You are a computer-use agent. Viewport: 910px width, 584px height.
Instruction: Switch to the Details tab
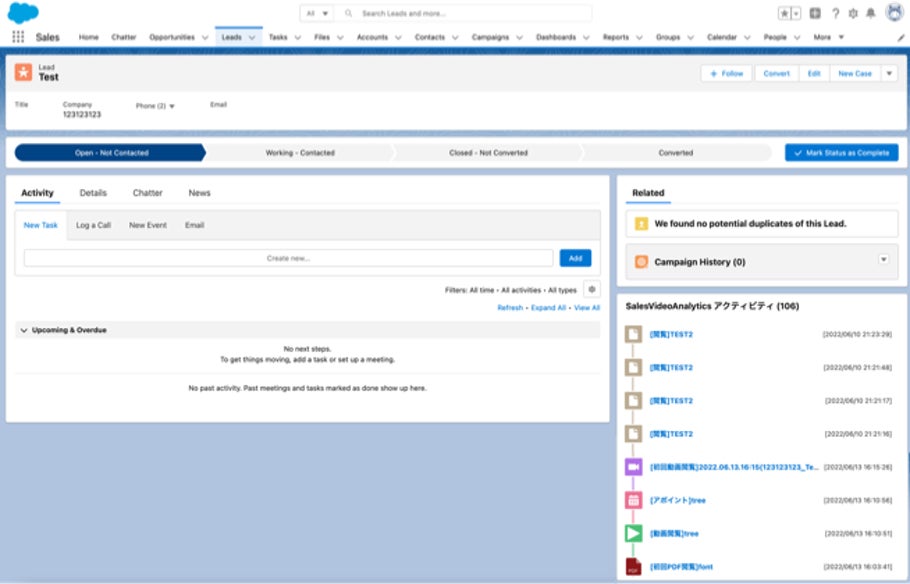[x=93, y=193]
